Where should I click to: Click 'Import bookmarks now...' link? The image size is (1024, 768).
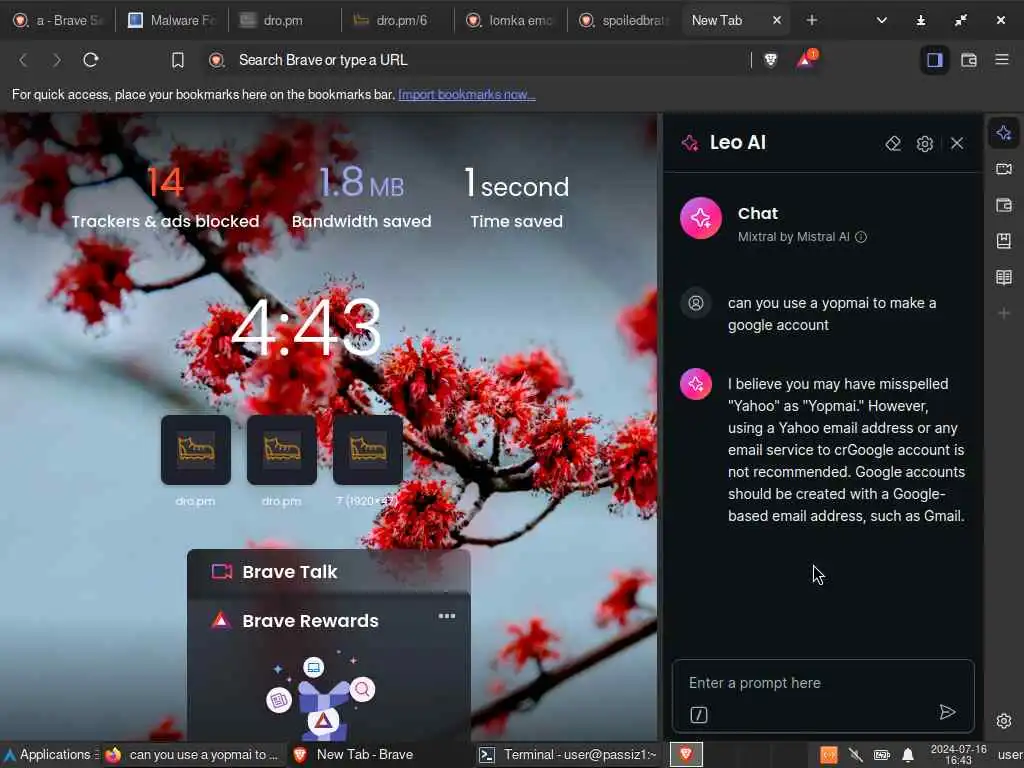467,95
